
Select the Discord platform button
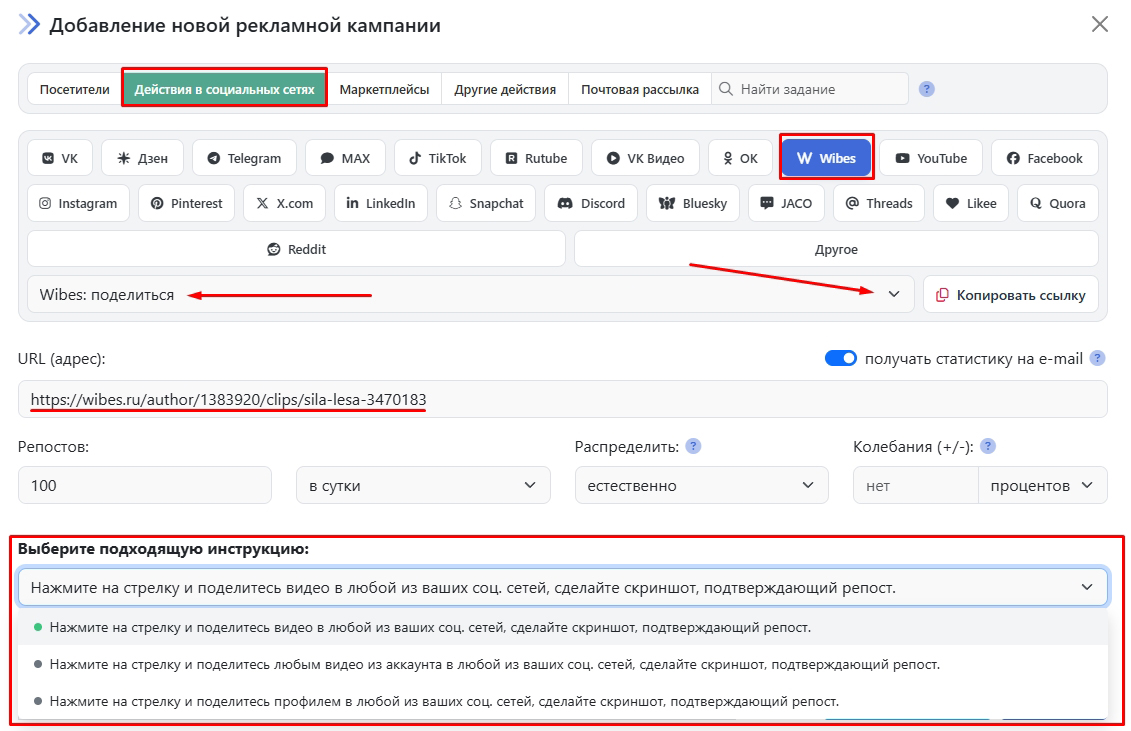coord(590,203)
